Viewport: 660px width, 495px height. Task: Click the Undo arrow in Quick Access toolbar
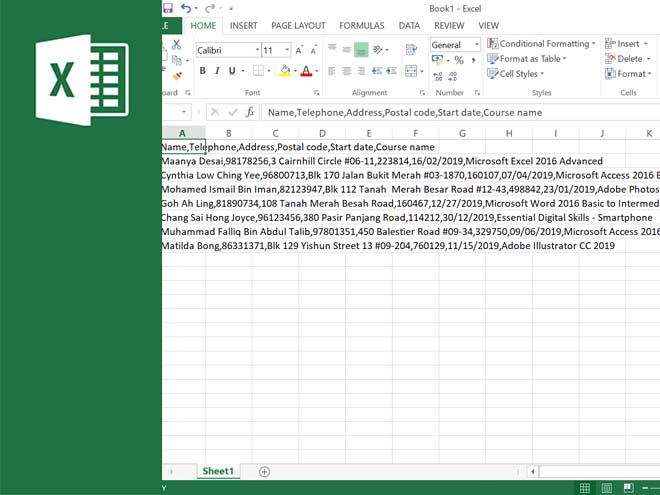187,8
